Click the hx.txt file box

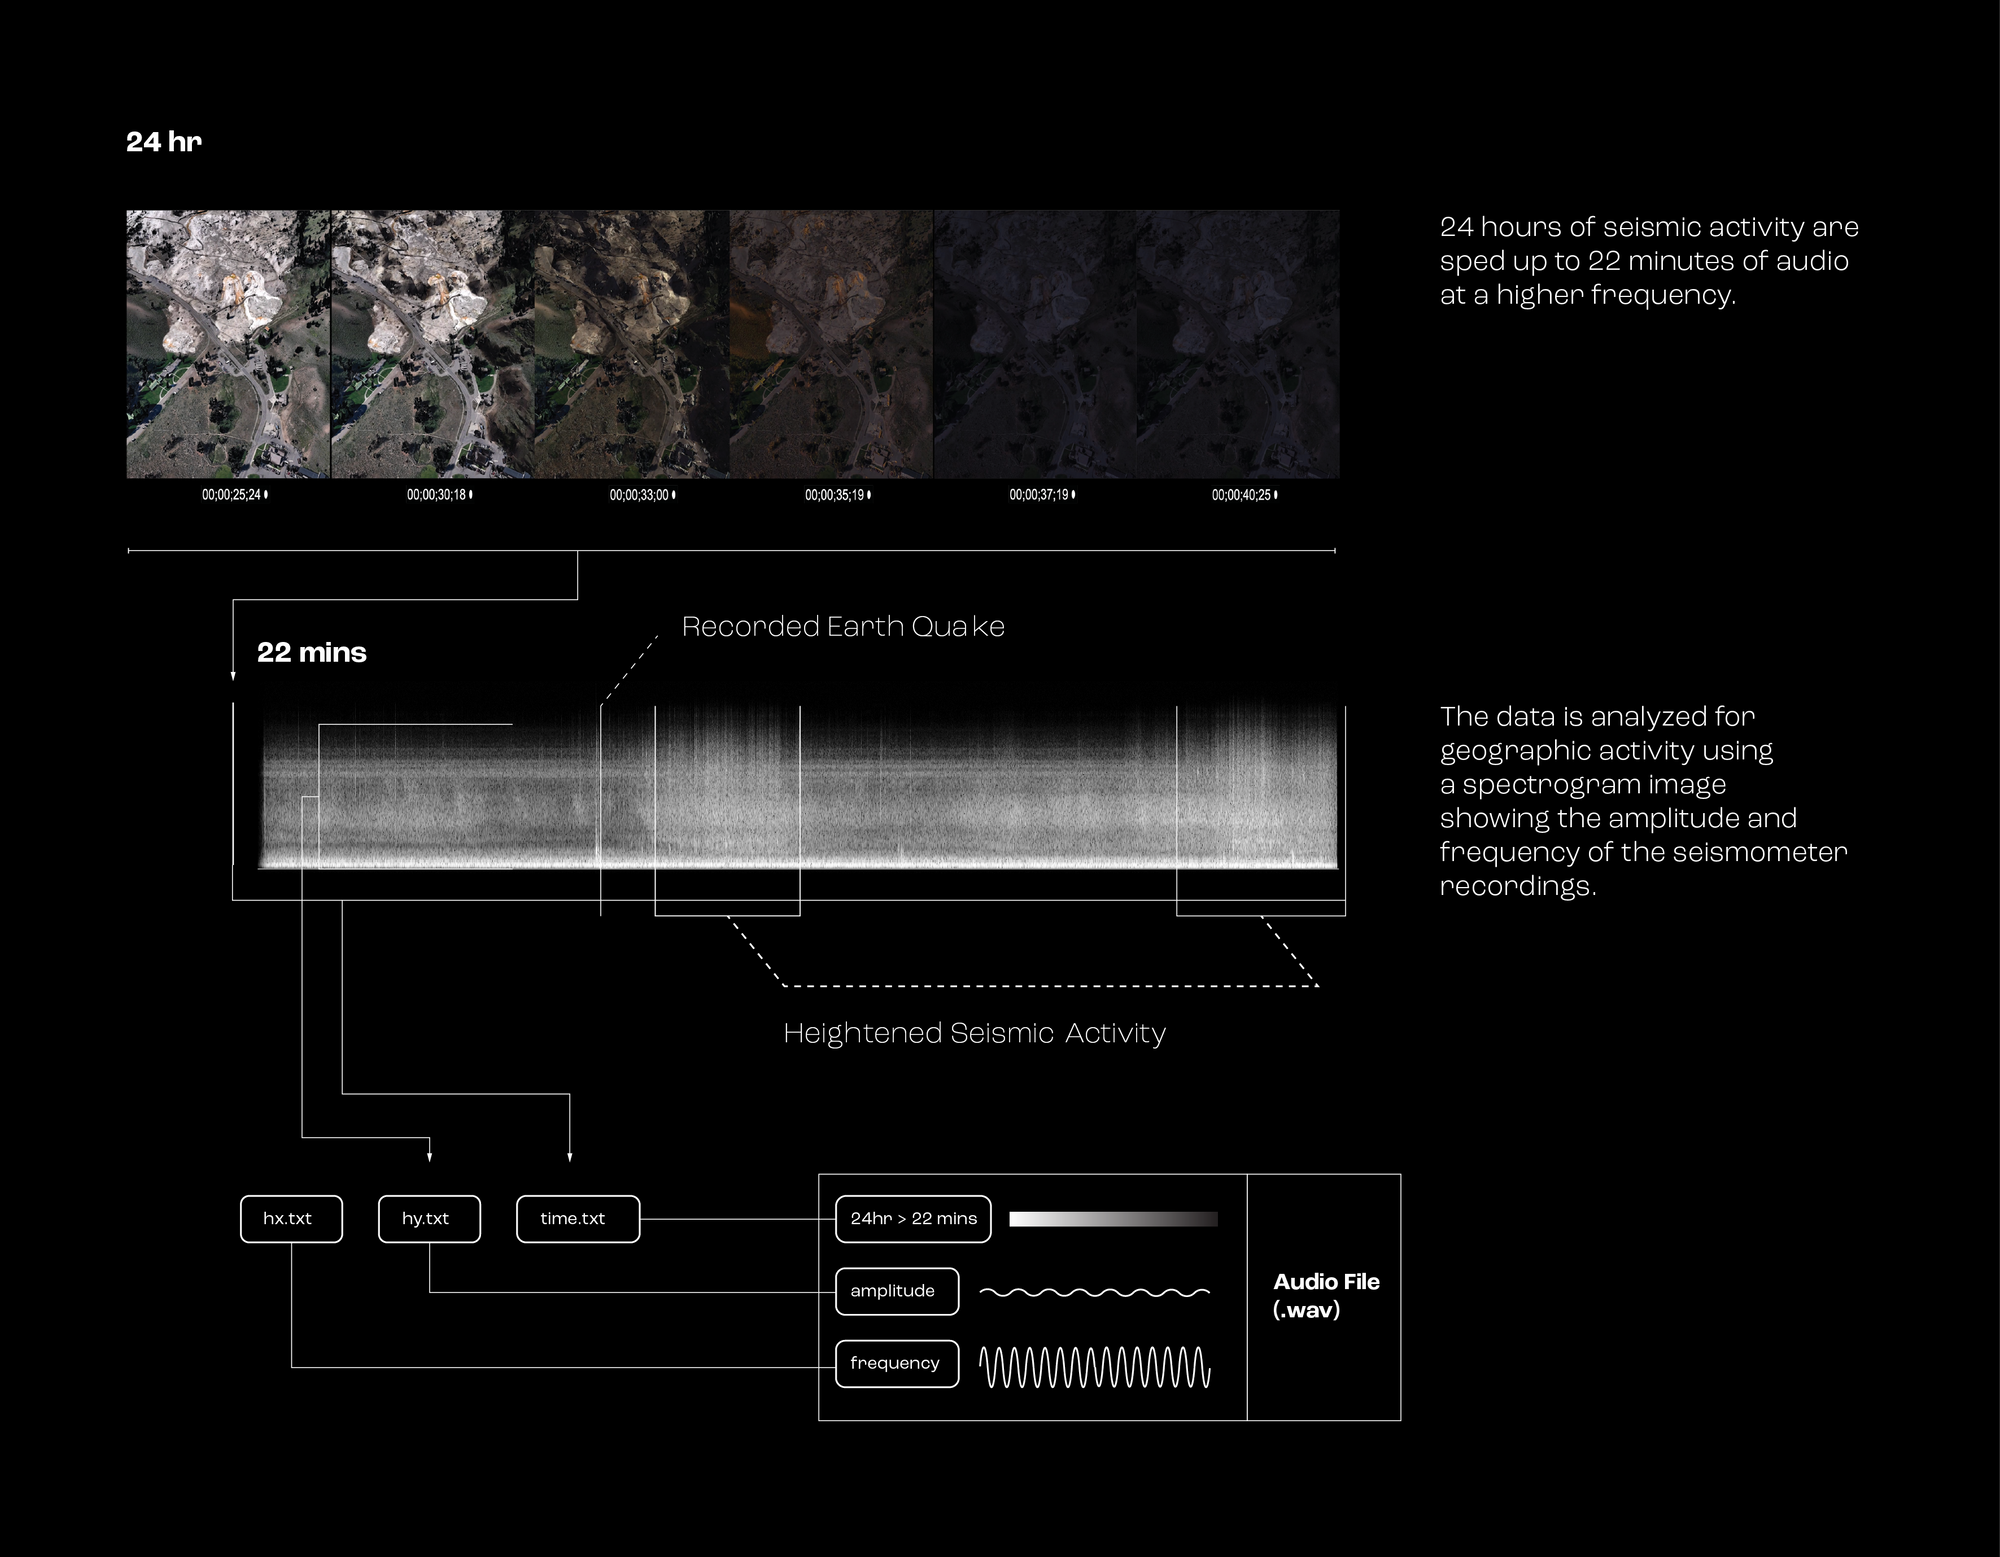pyautogui.click(x=291, y=1218)
